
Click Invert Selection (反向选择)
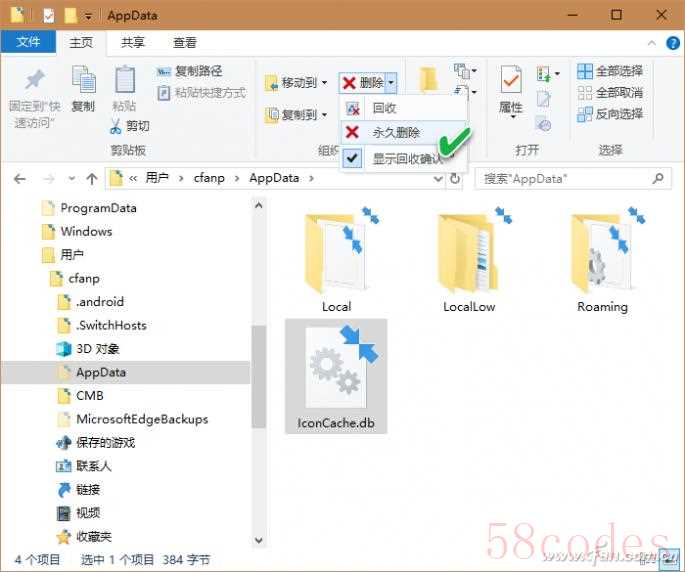point(610,114)
